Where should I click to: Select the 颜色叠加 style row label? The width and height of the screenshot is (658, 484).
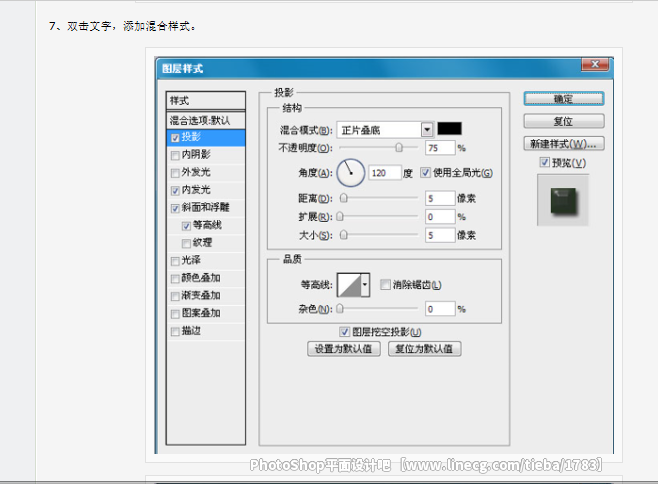[x=201, y=278]
